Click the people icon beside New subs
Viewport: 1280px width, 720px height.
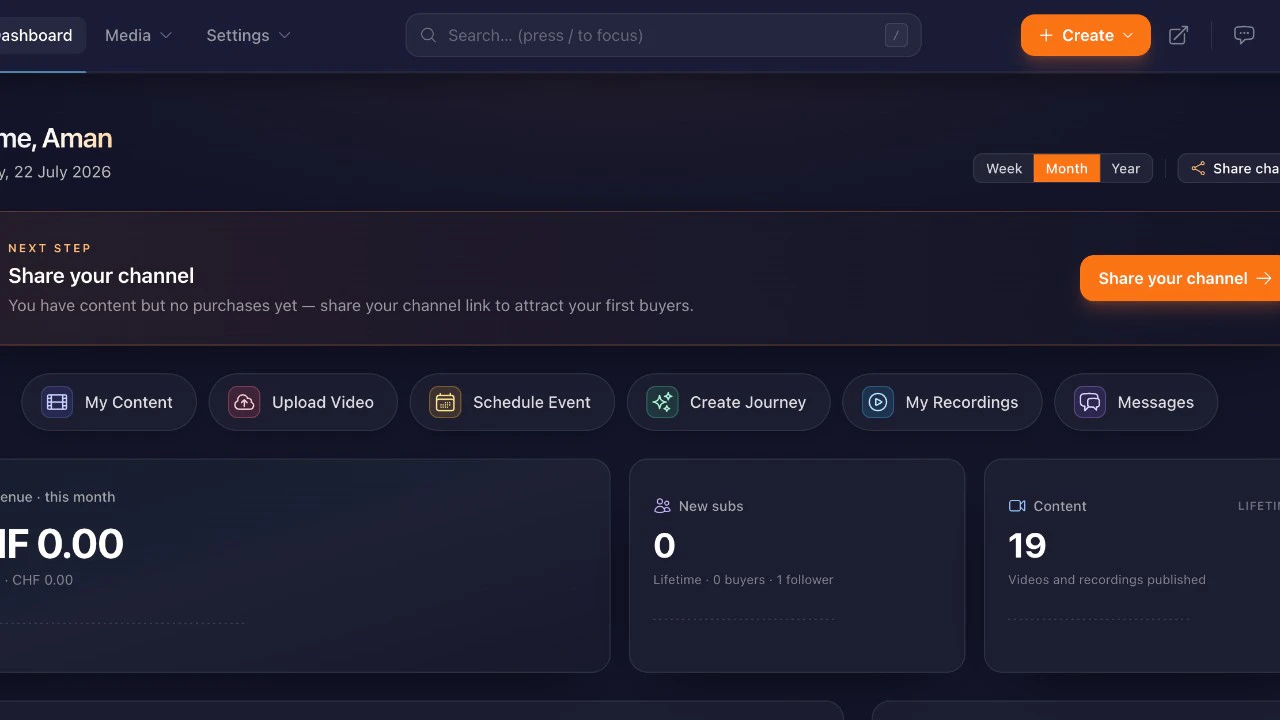point(662,506)
